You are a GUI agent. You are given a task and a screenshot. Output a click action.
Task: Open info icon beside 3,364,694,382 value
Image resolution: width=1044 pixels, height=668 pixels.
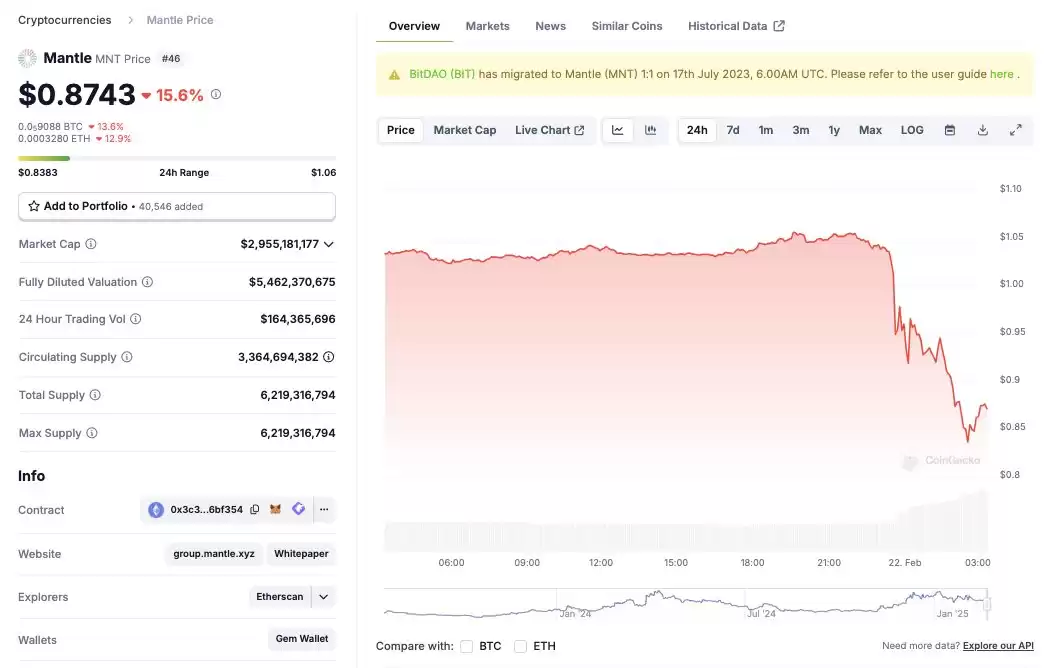click(329, 357)
